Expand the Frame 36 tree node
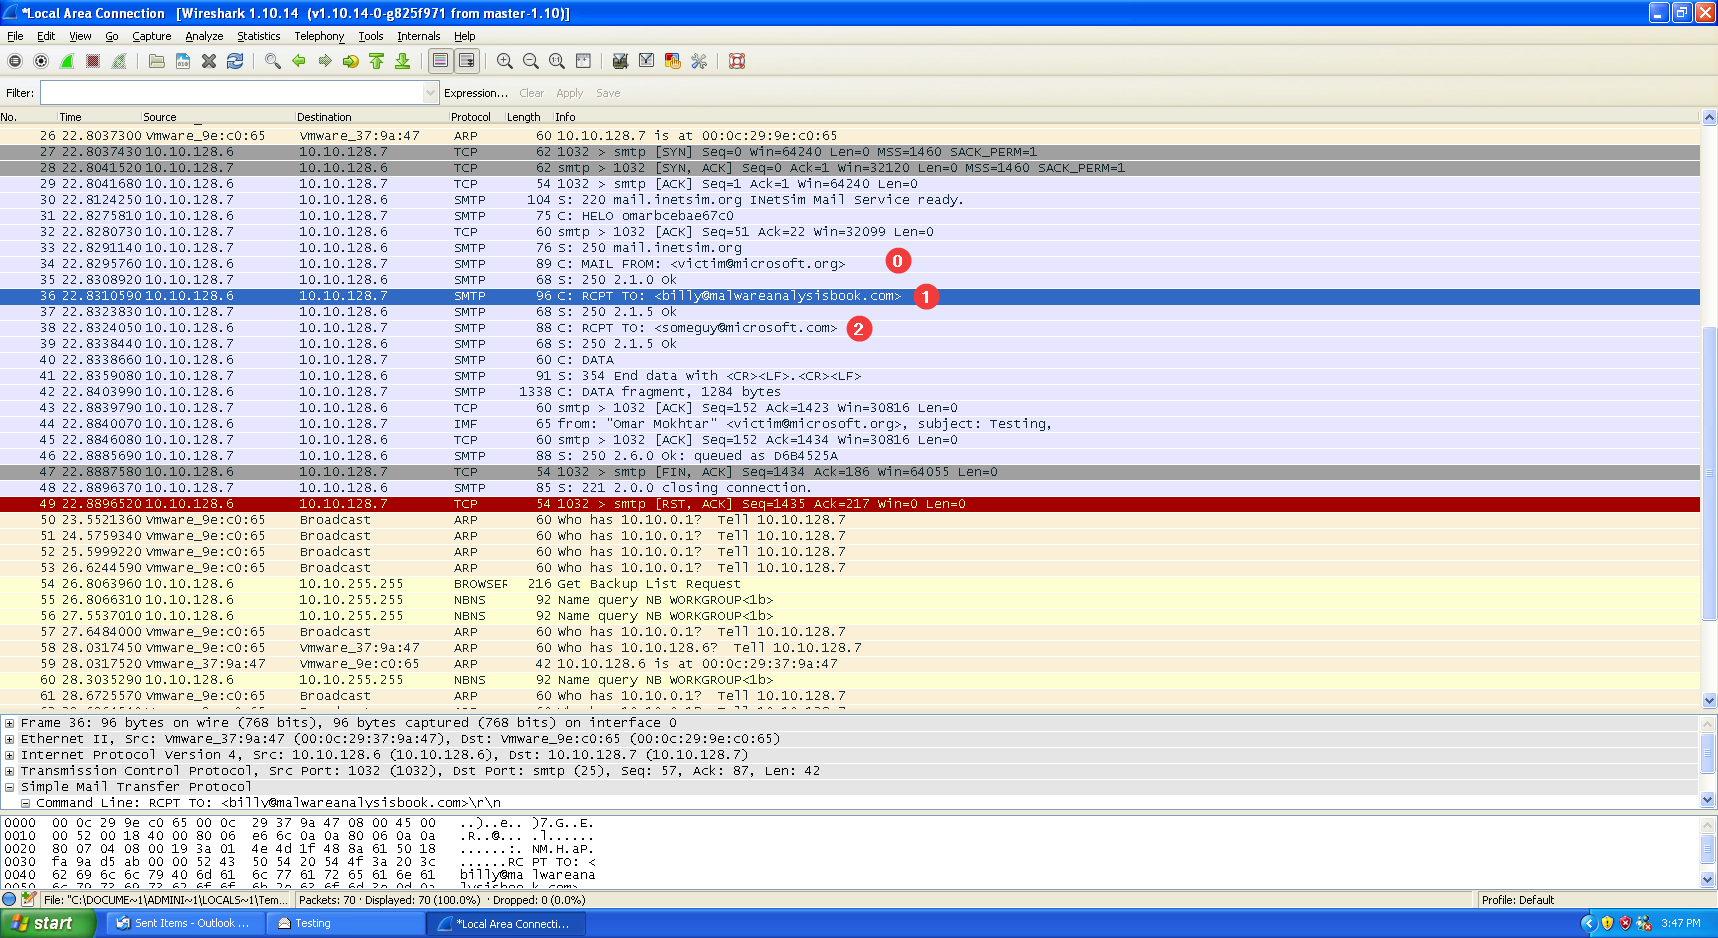Screen dimensions: 1718x938 click(9, 723)
